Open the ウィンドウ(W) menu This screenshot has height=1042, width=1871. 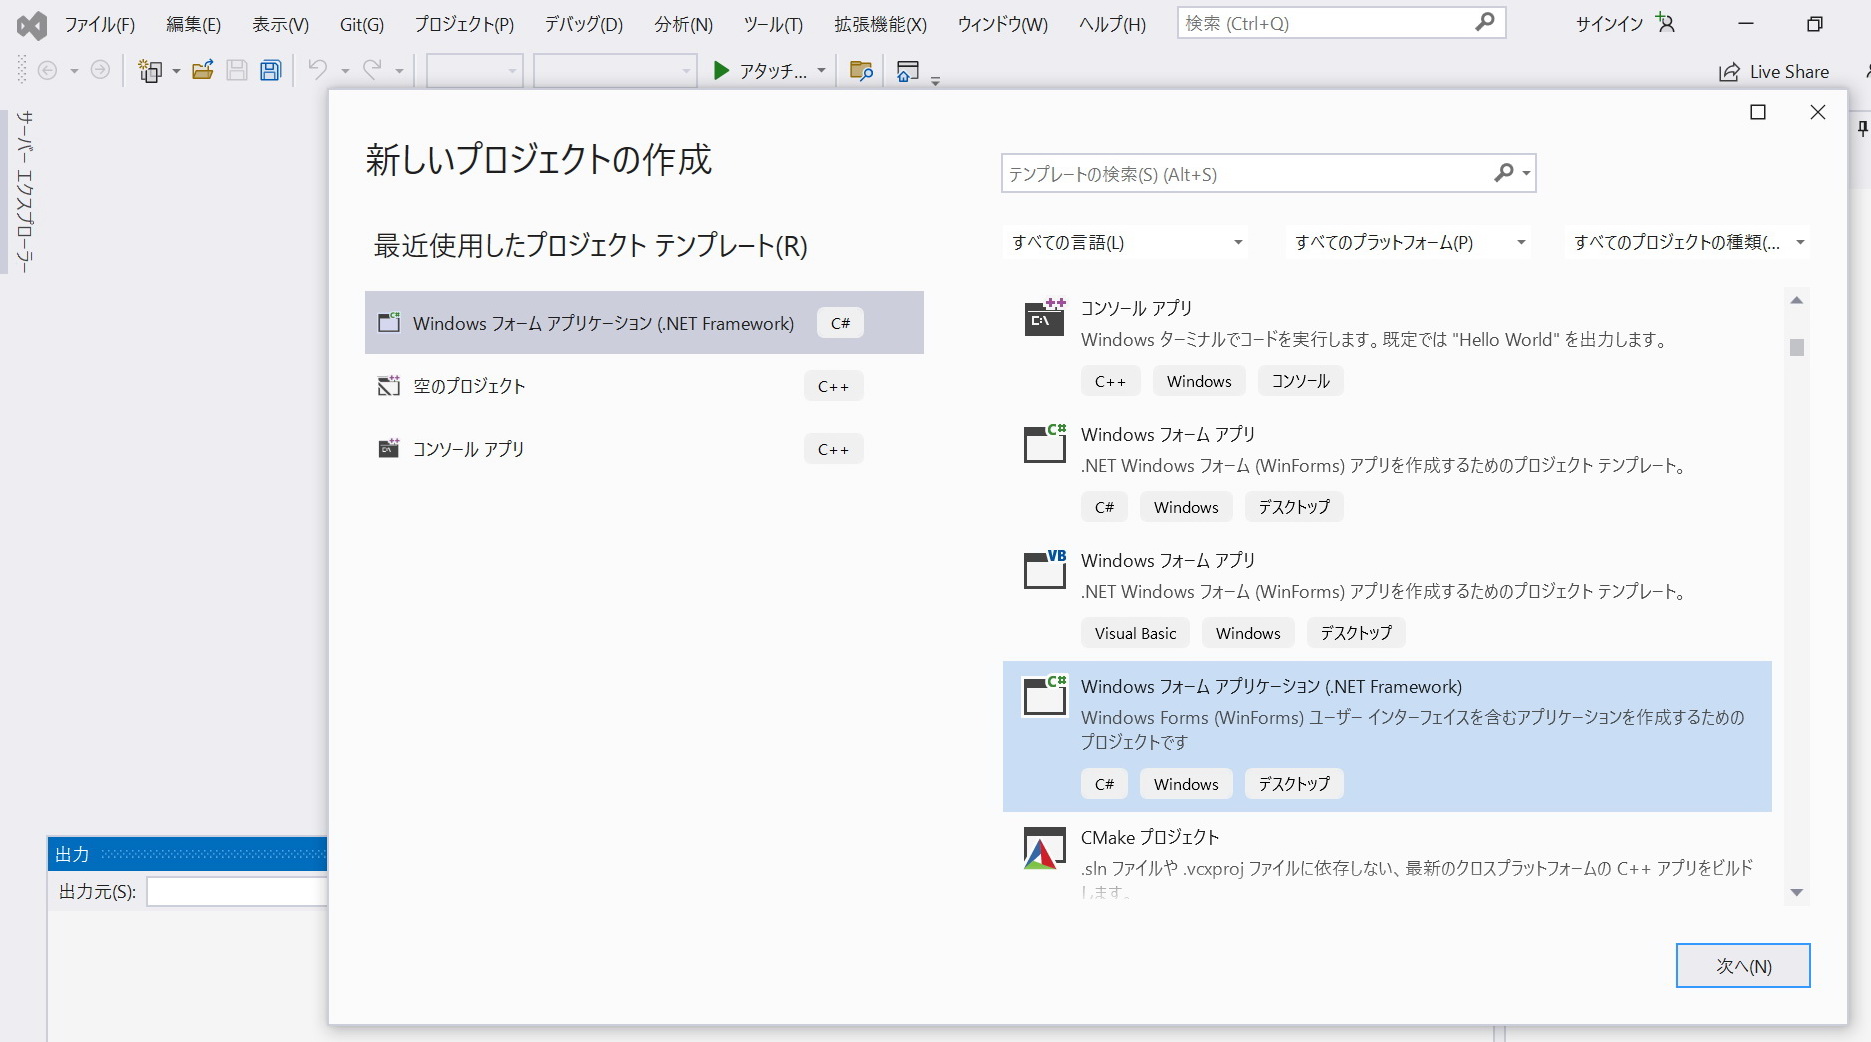coord(1002,24)
